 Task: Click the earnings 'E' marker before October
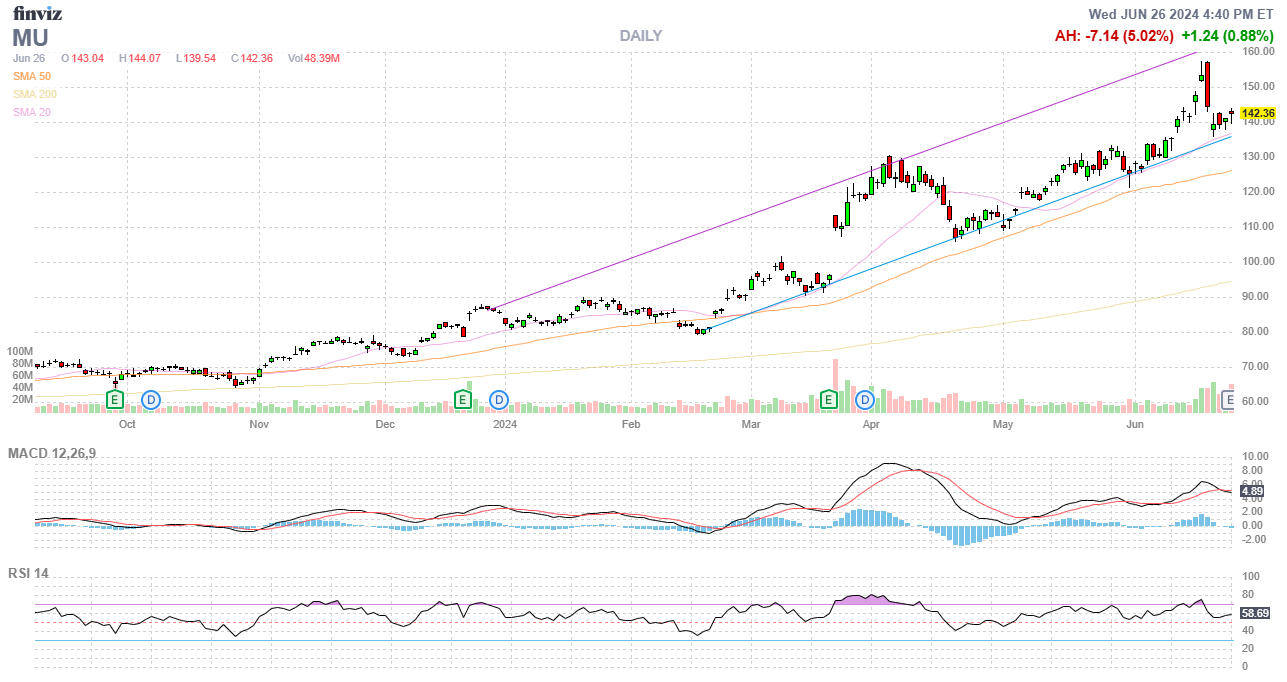pyautogui.click(x=115, y=400)
